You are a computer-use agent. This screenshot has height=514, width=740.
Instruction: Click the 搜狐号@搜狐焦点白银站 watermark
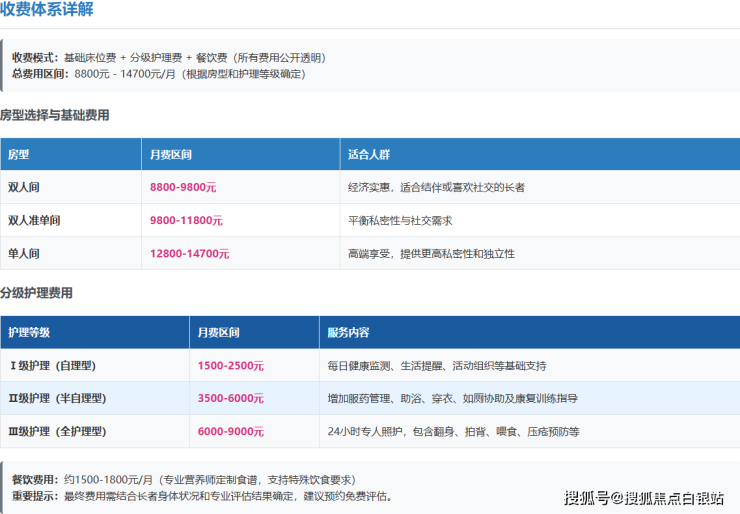[x=644, y=498]
